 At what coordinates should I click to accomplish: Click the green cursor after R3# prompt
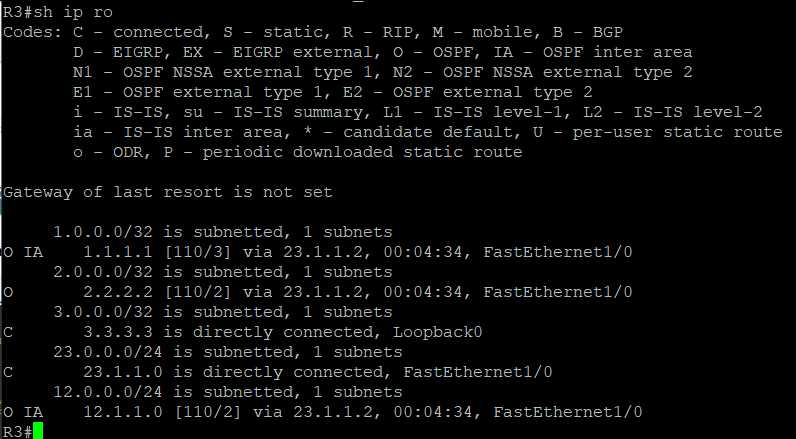[x=38, y=431]
